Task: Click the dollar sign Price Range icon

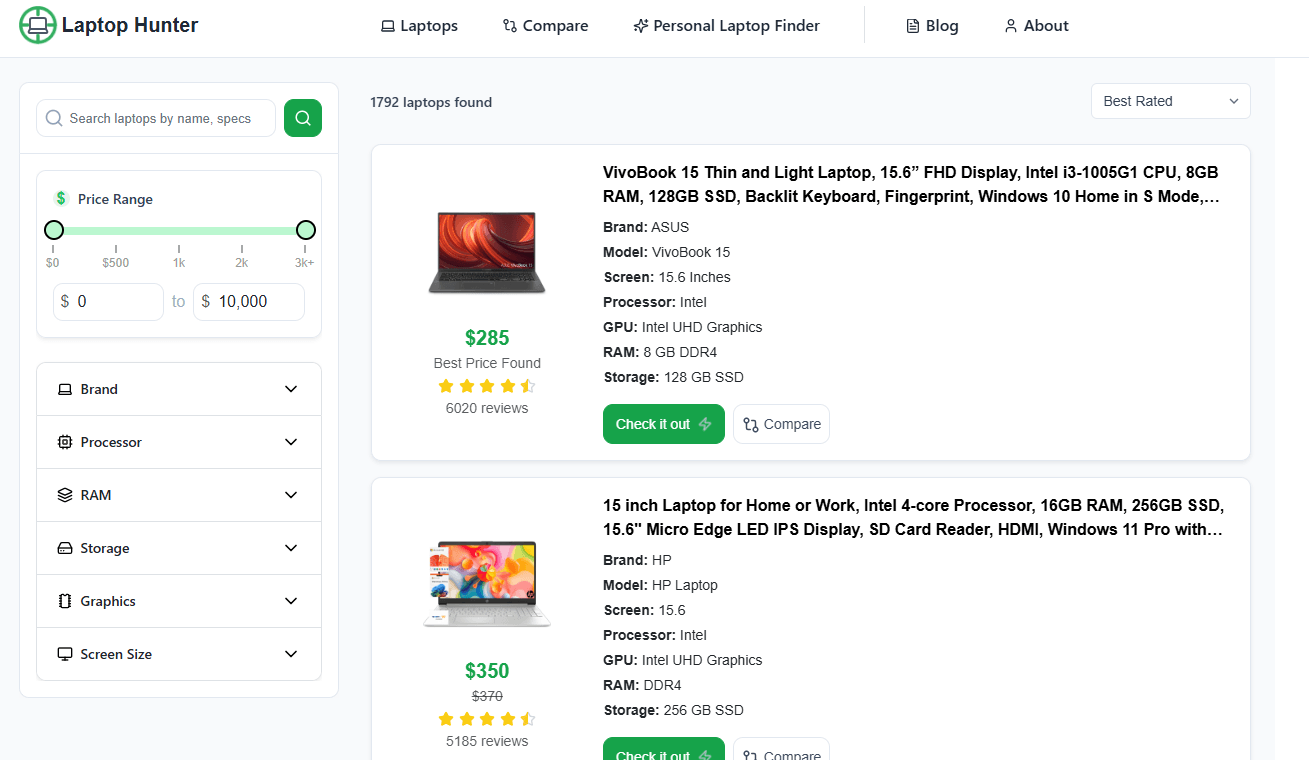Action: point(61,199)
